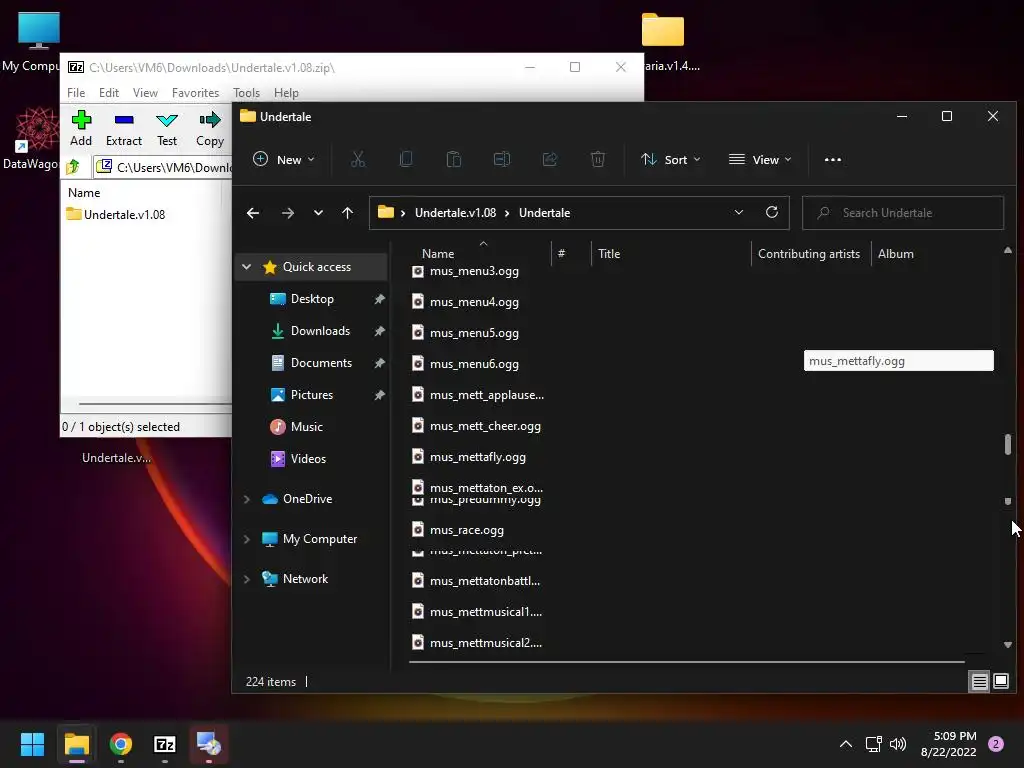The height and width of the screenshot is (768, 1024).
Task: Open Pictures in Quick access
Action: coord(312,394)
